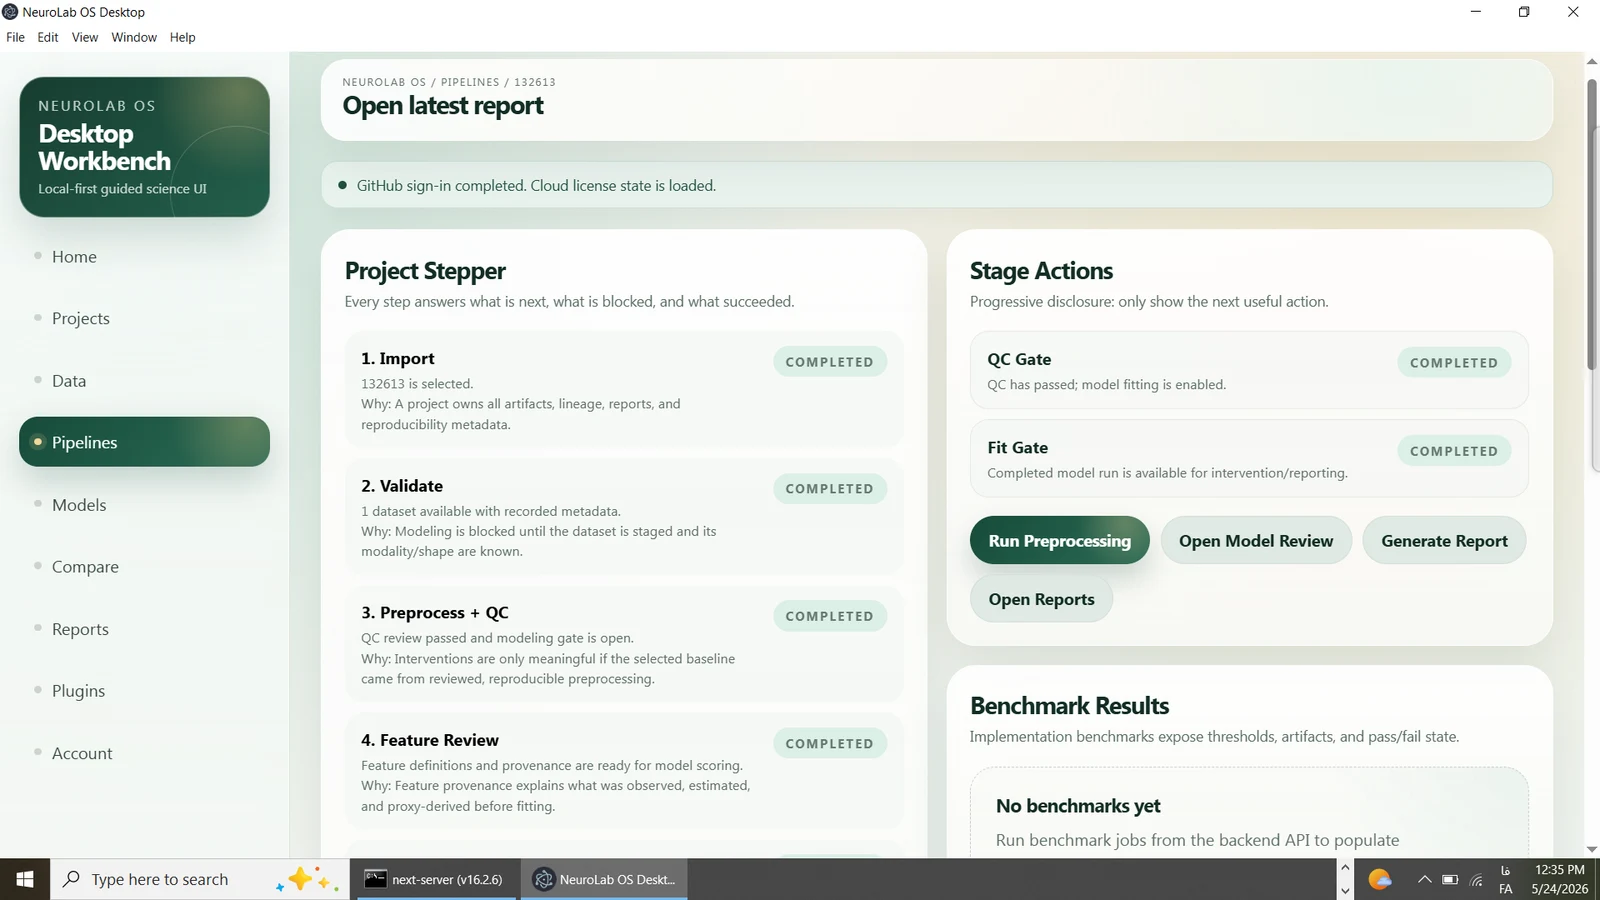Click the search highlights sparkle icon in taskbar

pos(308,879)
